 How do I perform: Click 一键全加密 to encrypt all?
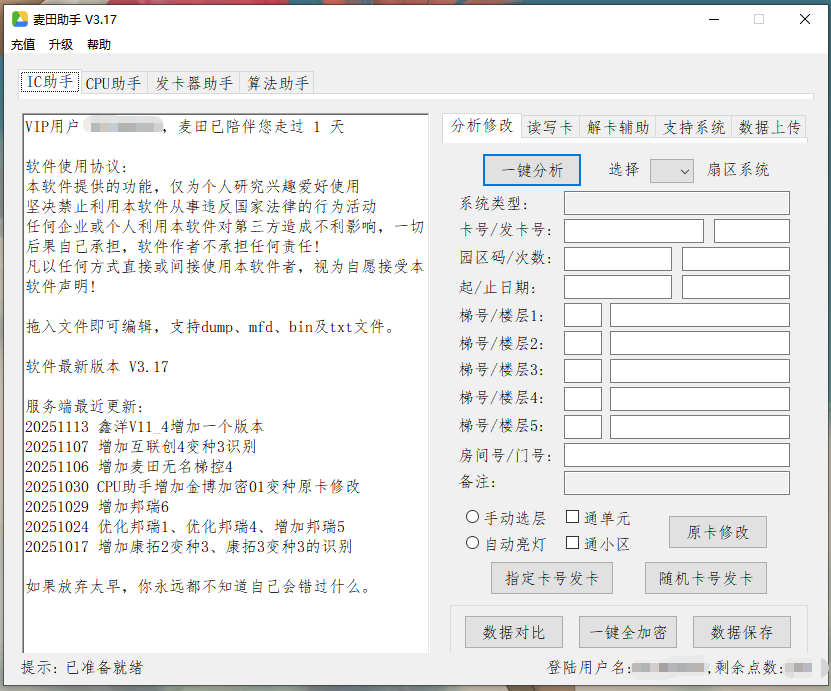tap(627, 632)
